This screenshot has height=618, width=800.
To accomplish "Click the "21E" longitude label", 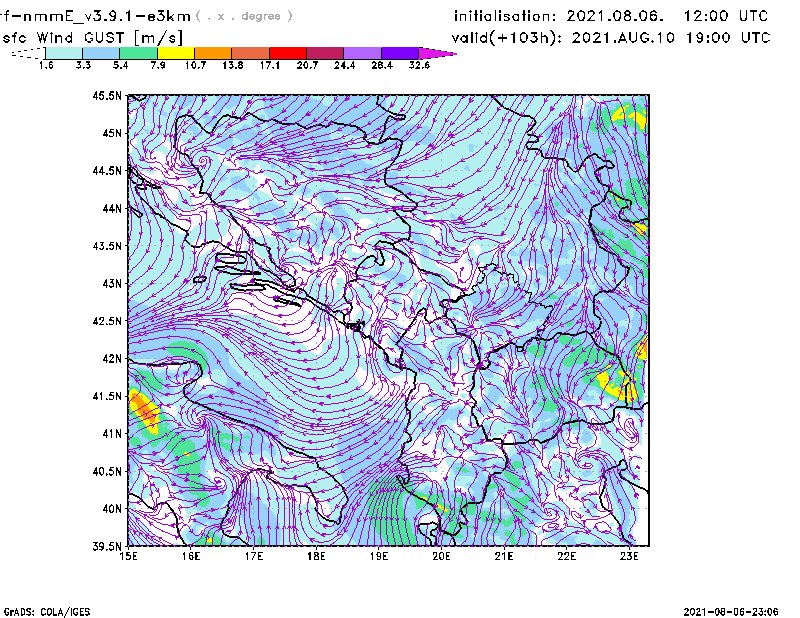I will pyautogui.click(x=504, y=556).
